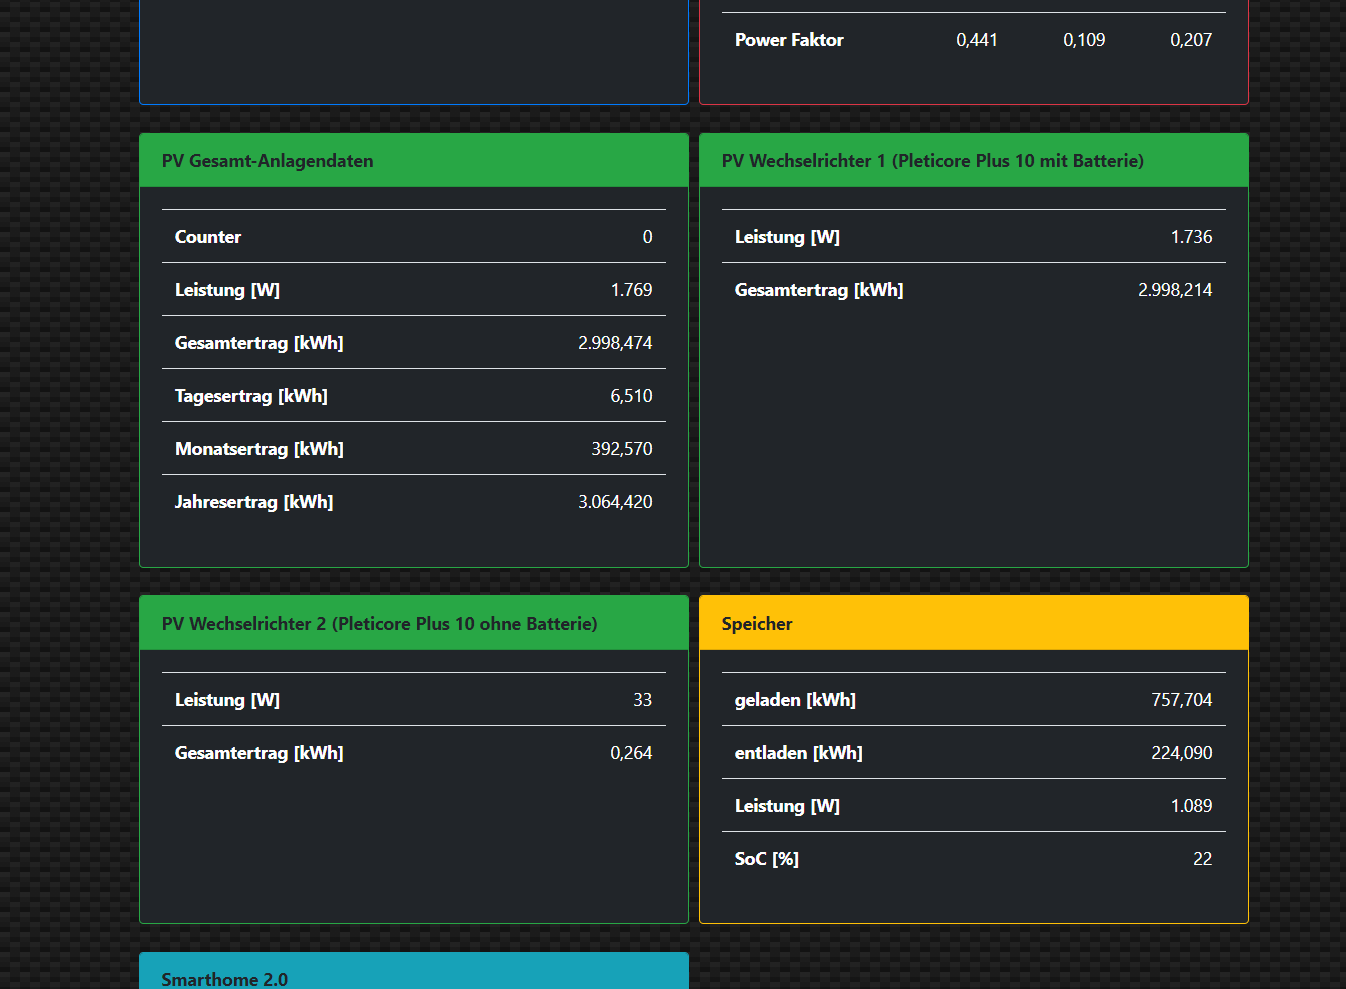Select the Jahresertrag value 3.064,420

click(615, 502)
